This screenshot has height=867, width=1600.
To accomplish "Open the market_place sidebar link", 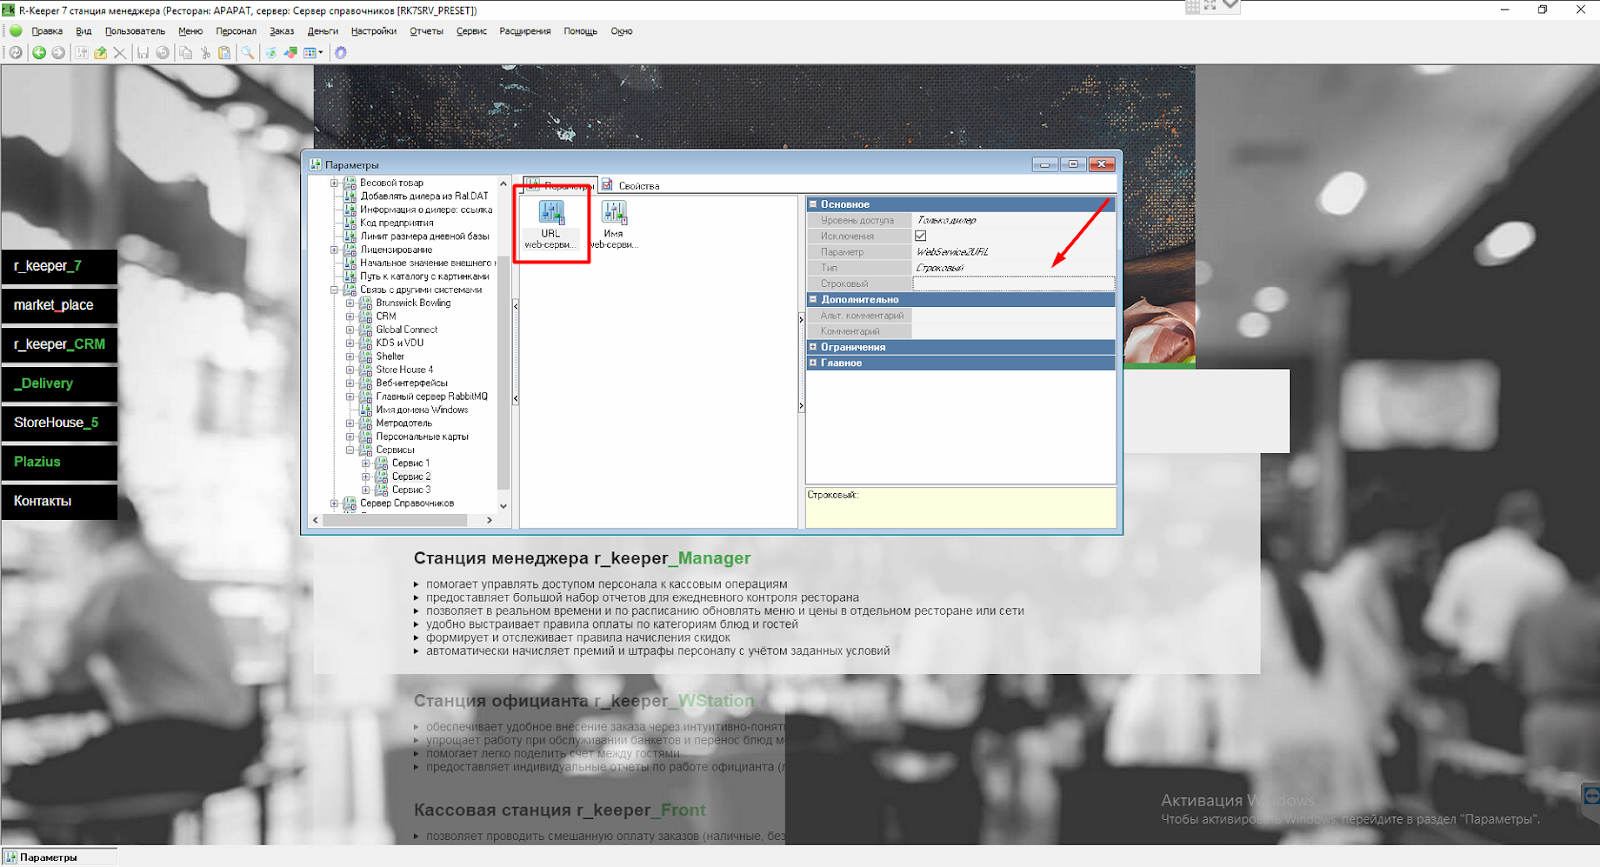I will (59, 305).
